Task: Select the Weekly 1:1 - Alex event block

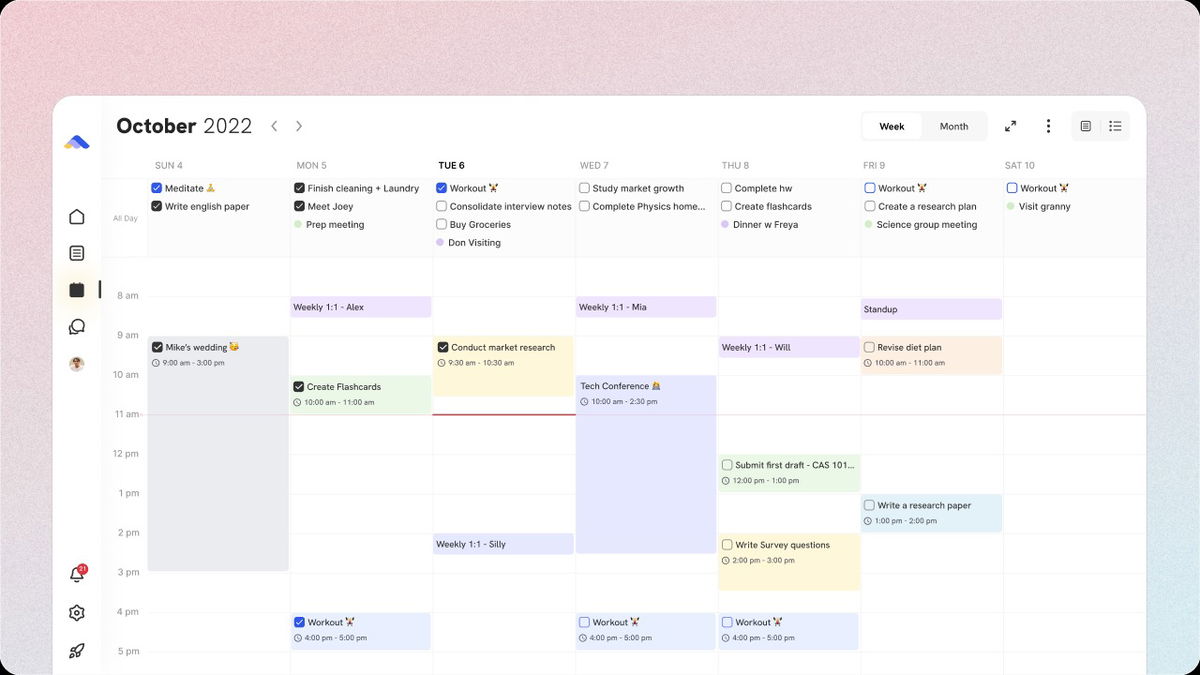Action: click(360, 306)
